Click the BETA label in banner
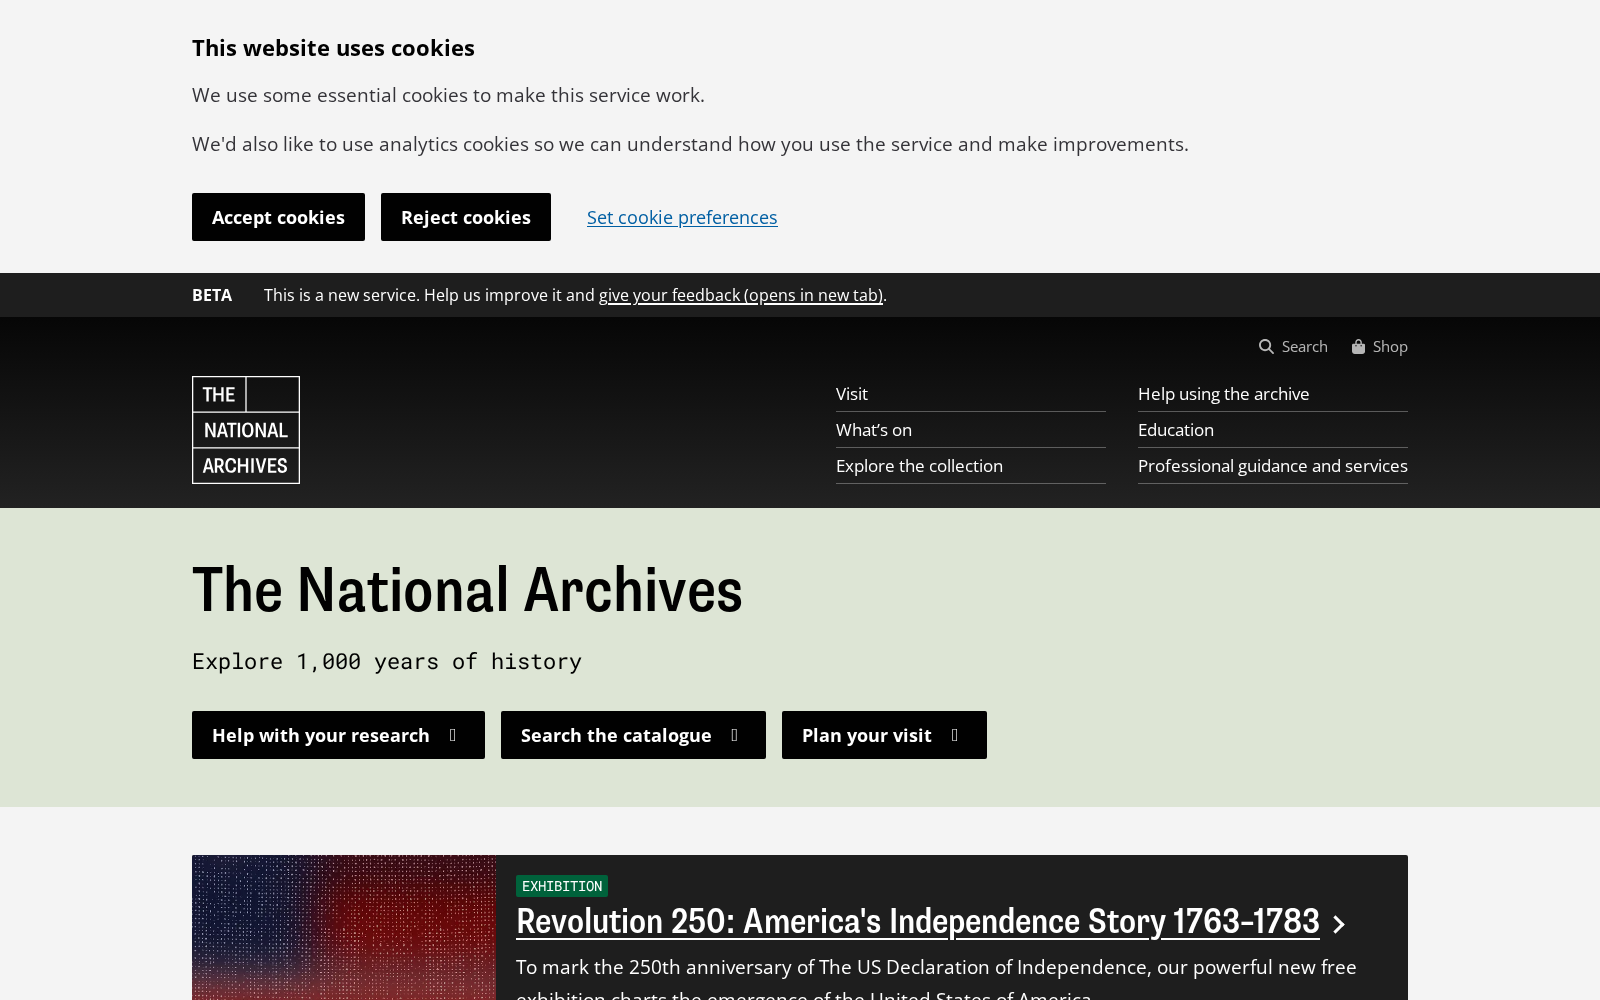The image size is (1600, 1000). 212,295
